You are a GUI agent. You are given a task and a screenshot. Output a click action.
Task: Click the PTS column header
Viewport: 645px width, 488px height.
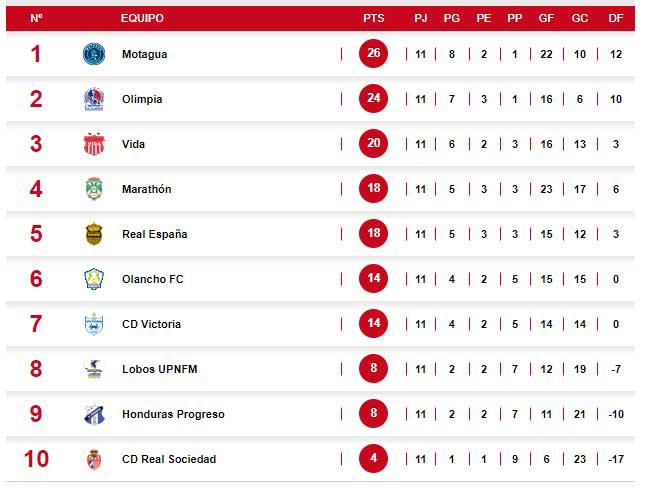[x=373, y=18]
